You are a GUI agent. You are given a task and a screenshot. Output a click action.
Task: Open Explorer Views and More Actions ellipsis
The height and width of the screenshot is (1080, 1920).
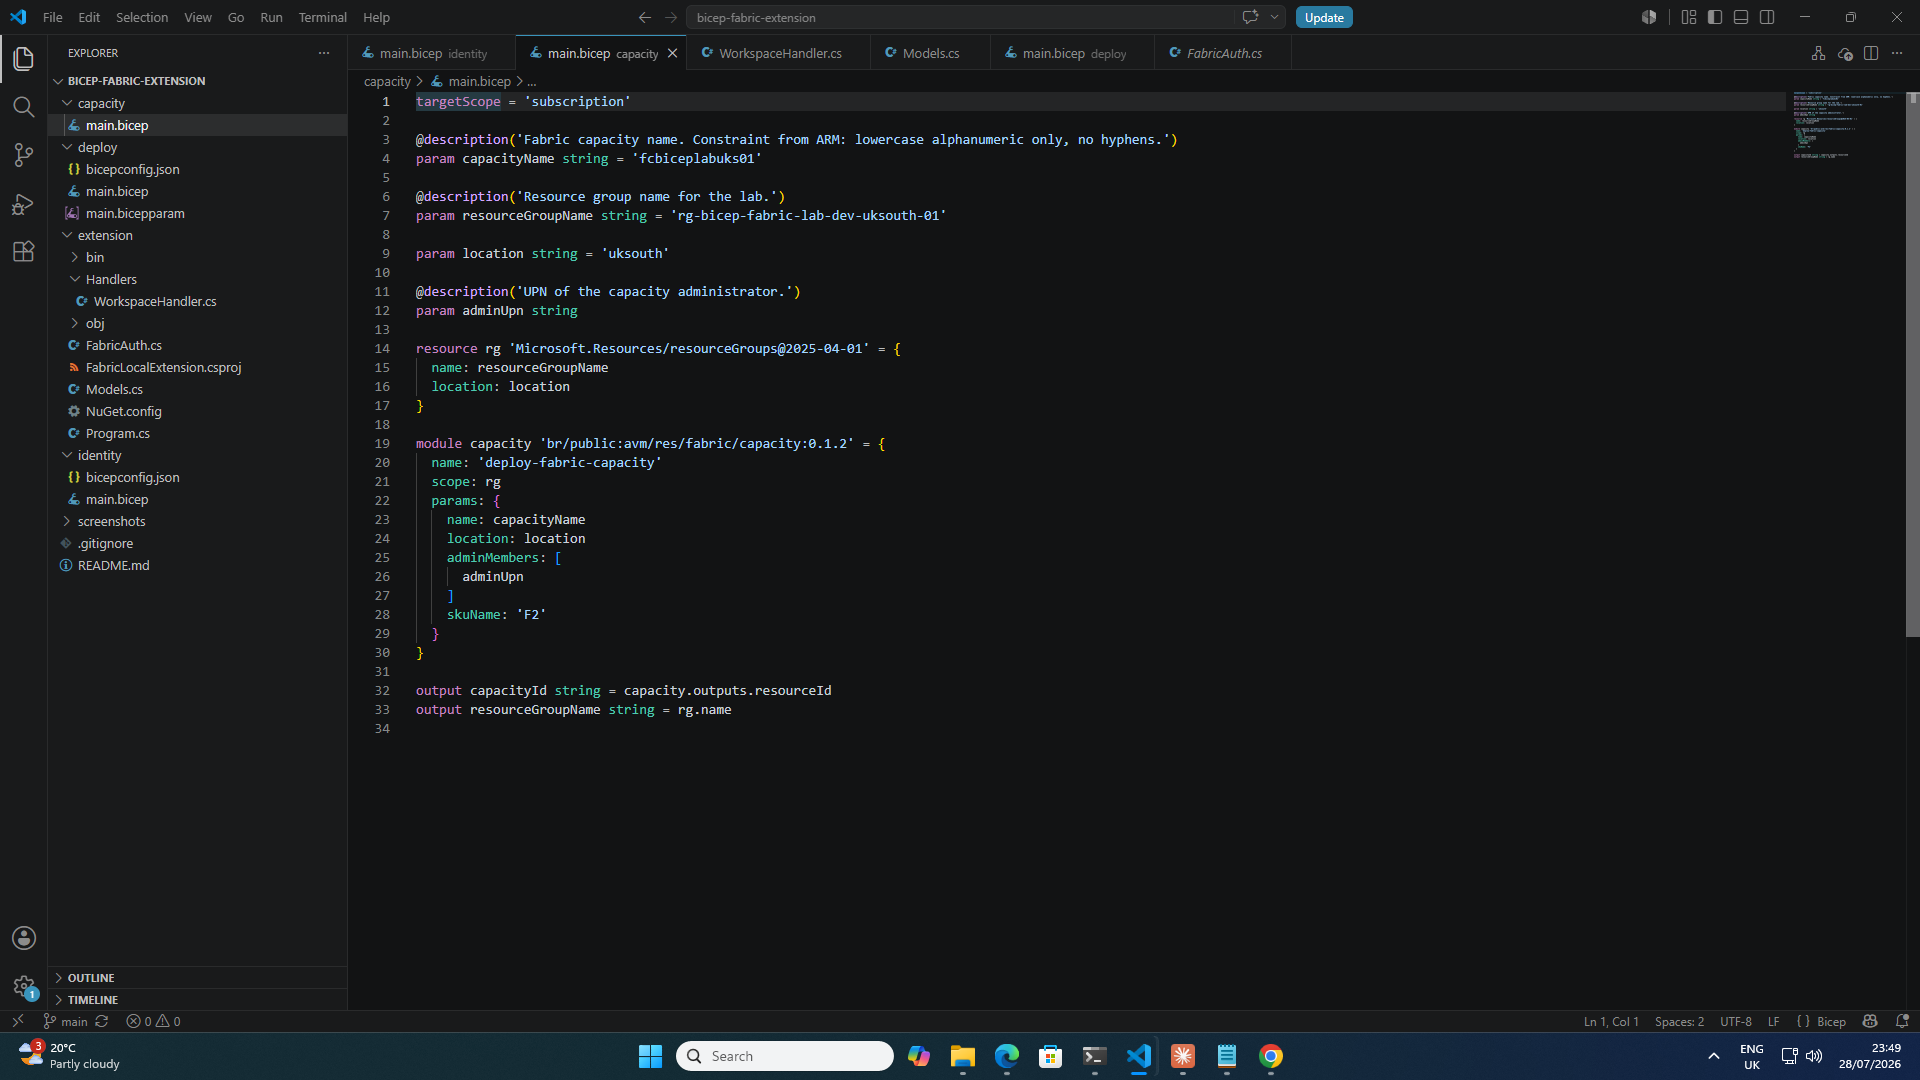click(324, 53)
